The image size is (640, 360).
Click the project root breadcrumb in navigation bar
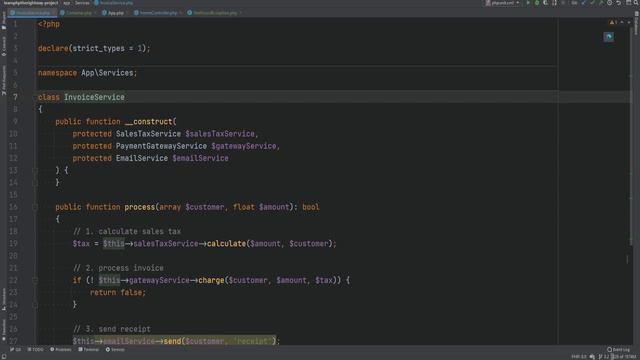[31, 3]
